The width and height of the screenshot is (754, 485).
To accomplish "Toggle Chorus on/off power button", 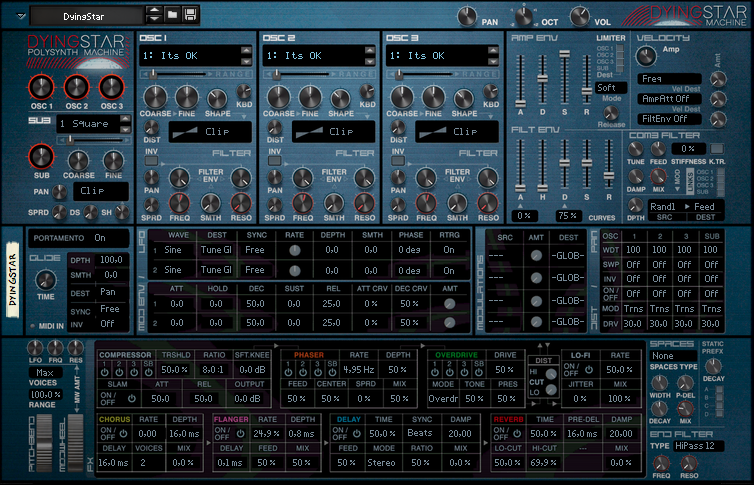I will 123,434.
